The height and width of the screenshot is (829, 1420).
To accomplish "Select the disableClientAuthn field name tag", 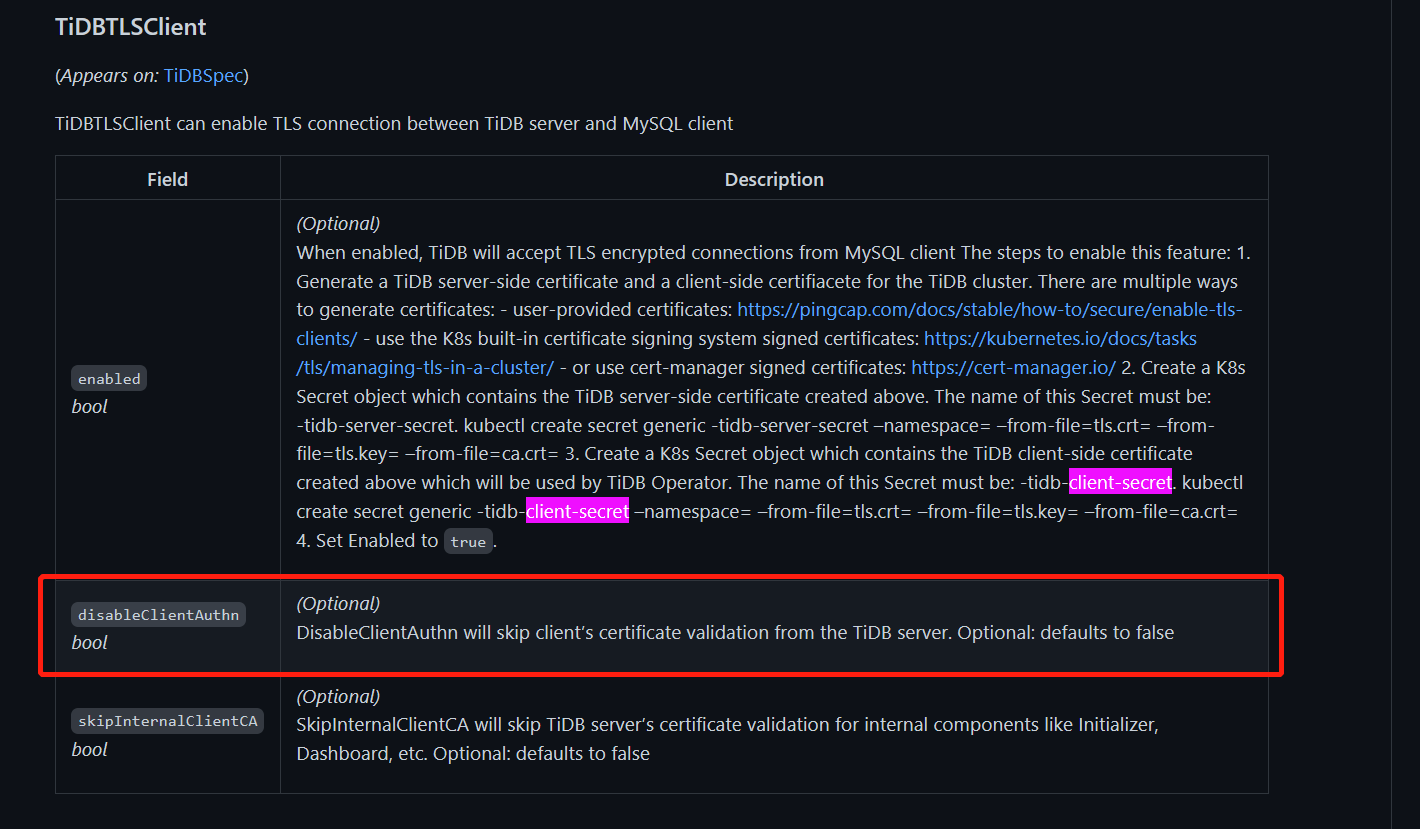I will (158, 615).
